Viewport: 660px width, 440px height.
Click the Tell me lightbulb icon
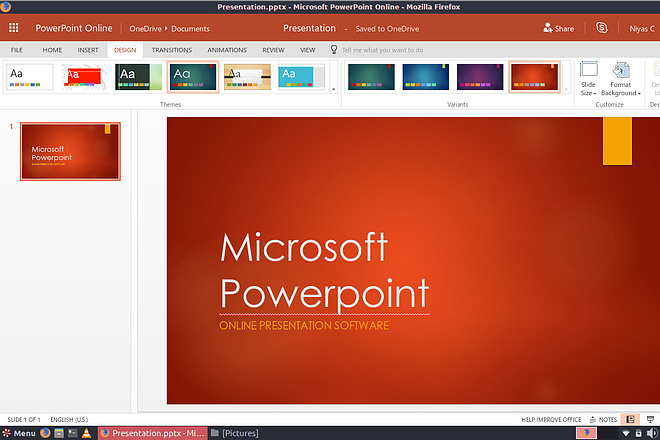pyautogui.click(x=334, y=50)
